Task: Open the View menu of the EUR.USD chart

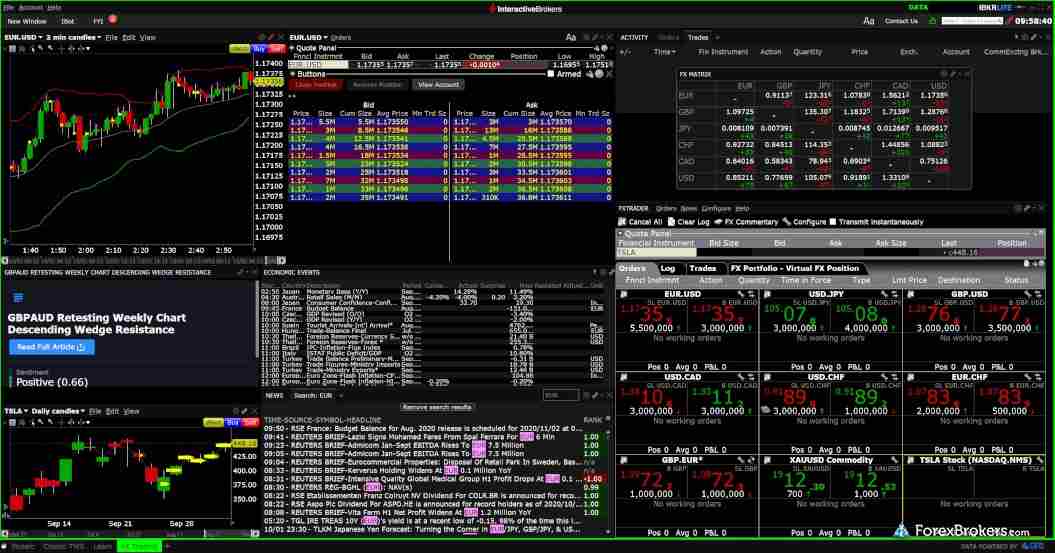Action: point(148,38)
